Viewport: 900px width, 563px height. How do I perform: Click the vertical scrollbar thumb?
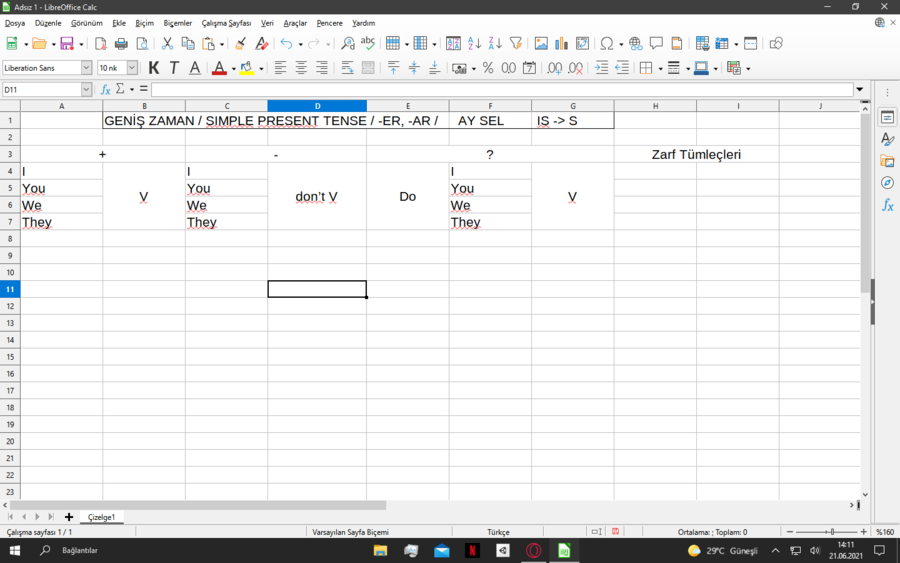click(866, 205)
